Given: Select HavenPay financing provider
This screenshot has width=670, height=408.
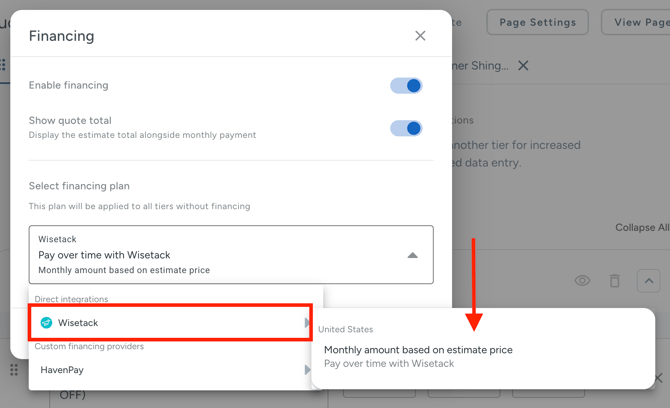Looking at the screenshot, I should [62, 370].
